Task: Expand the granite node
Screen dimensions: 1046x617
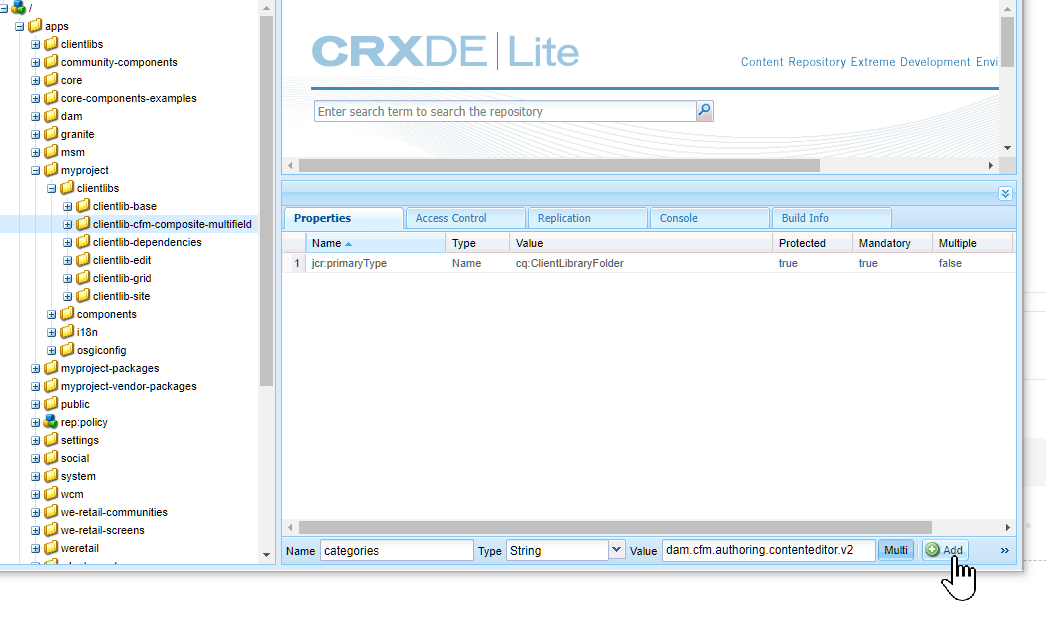Action: coord(35,134)
